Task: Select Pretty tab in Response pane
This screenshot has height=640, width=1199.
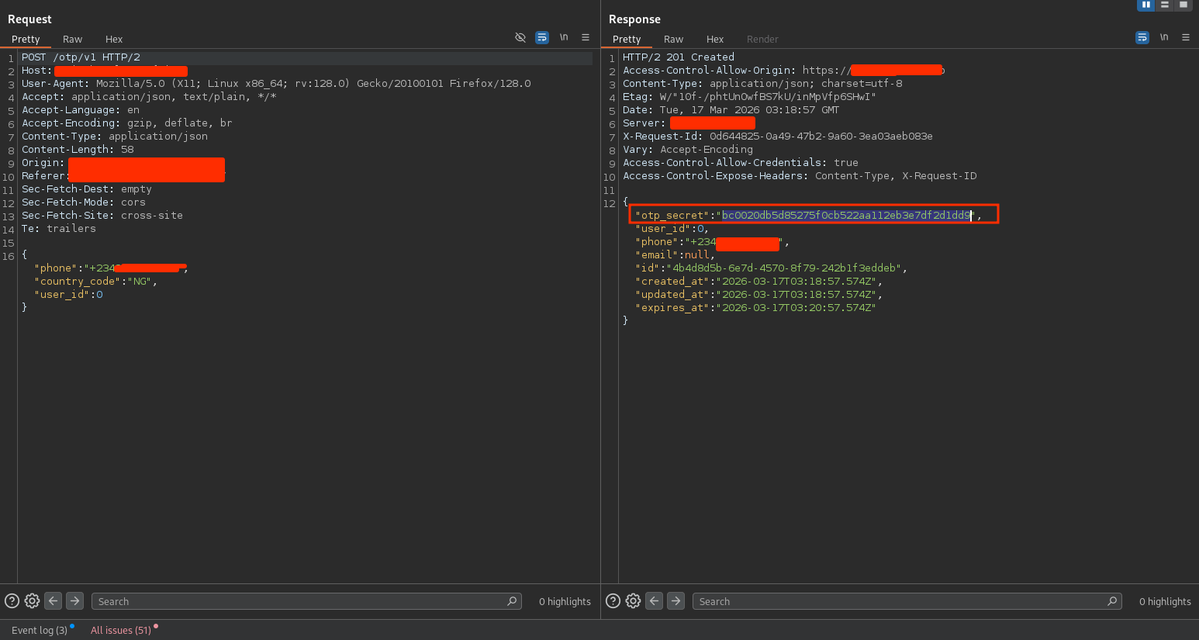Action: click(626, 39)
